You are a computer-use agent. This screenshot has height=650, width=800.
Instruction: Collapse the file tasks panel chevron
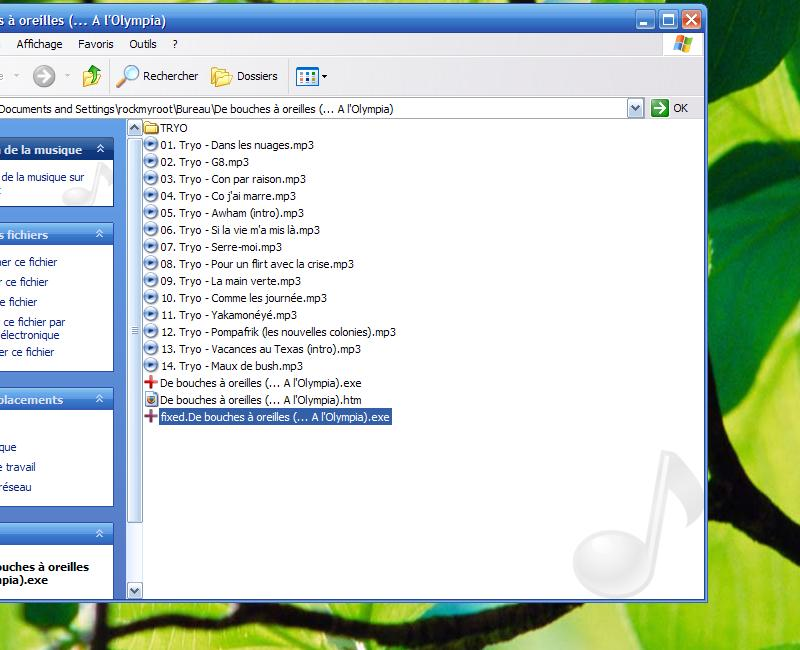click(x=99, y=234)
